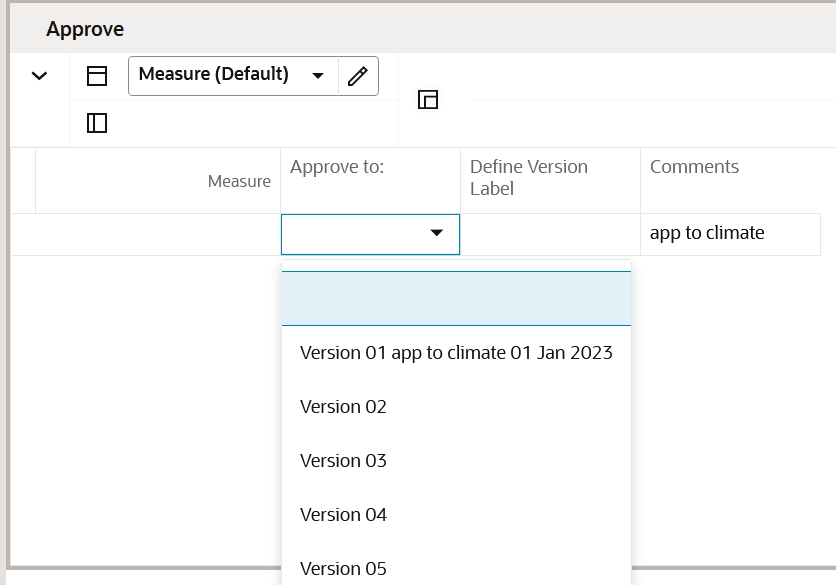Choose Version 04 from the list
Screen dimensions: 836x585
point(343,515)
